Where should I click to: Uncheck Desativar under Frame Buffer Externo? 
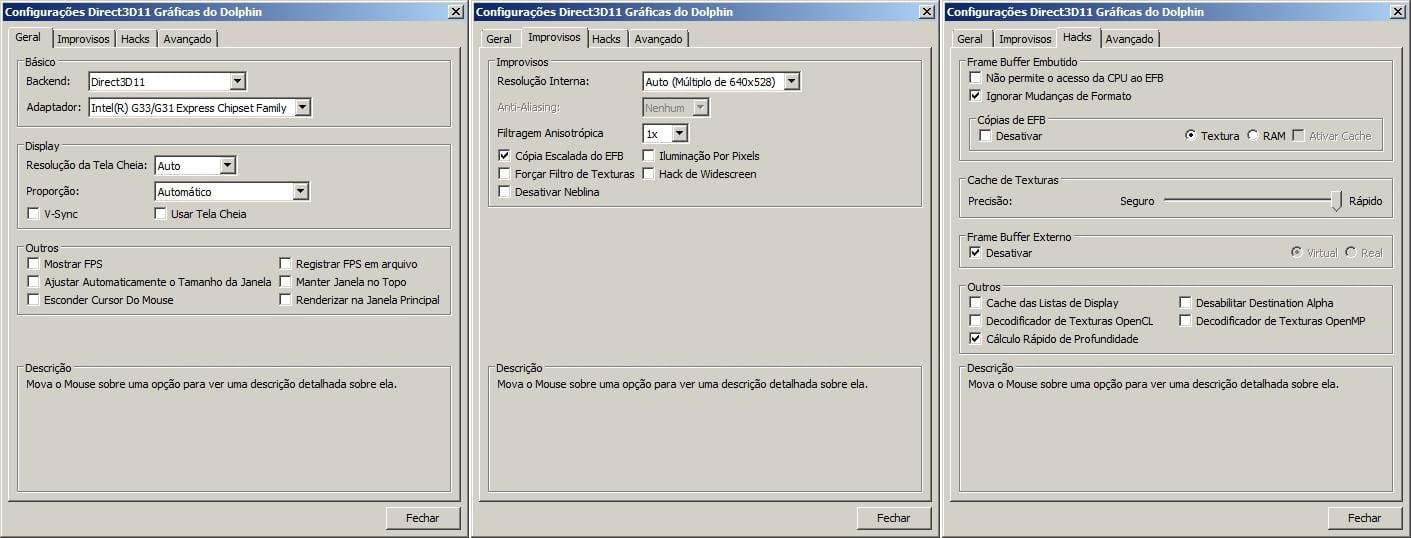click(x=976, y=253)
